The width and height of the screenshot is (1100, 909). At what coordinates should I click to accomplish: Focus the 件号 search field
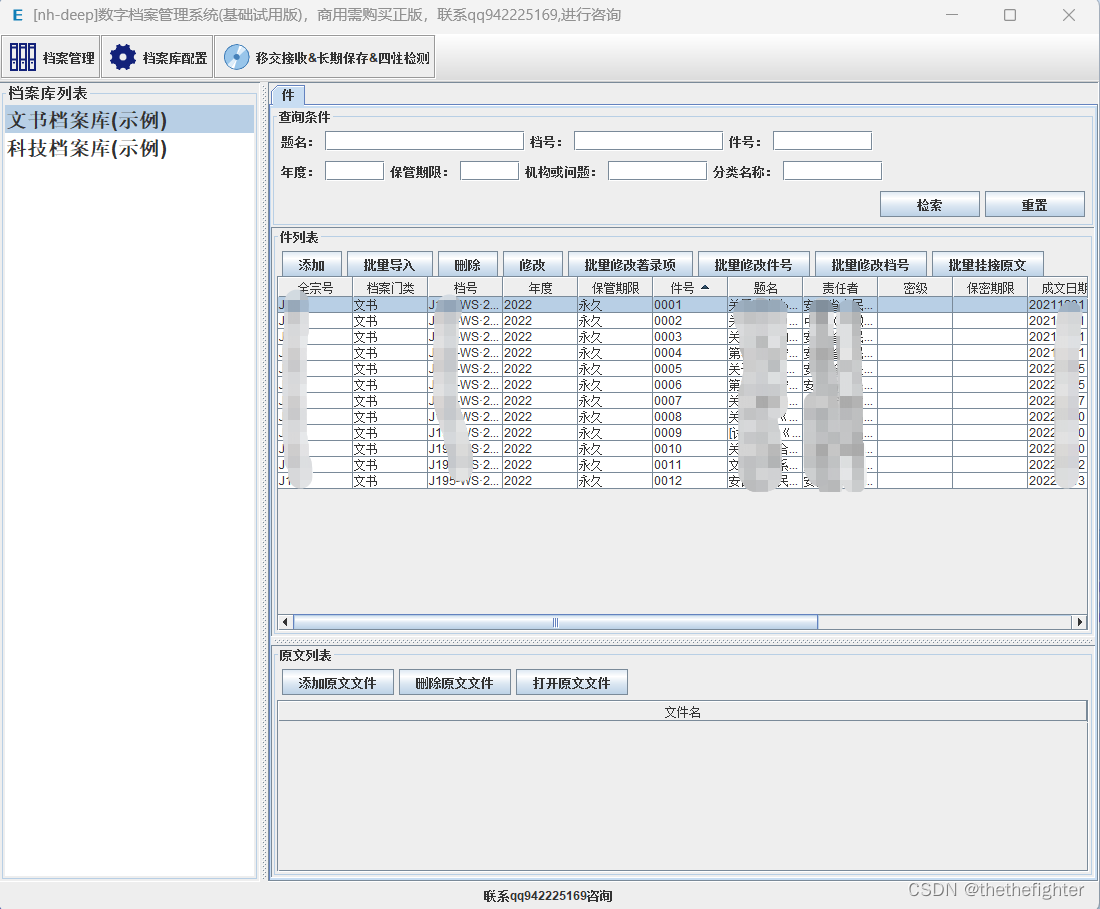(x=822, y=141)
